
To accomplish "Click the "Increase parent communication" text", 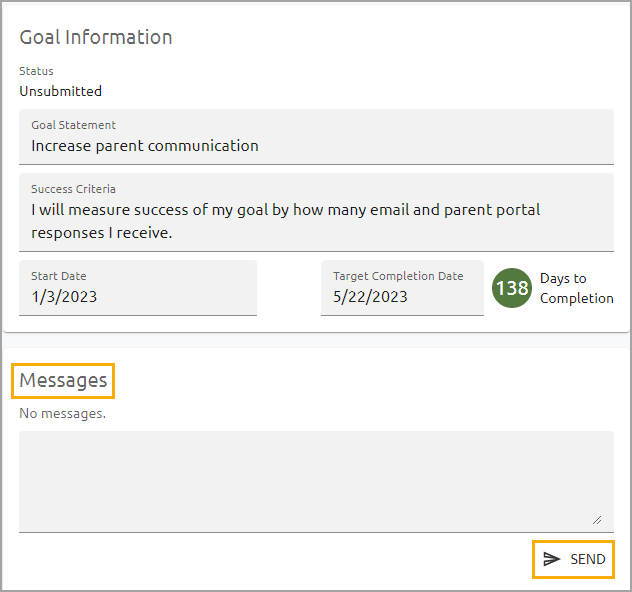I will (145, 146).
